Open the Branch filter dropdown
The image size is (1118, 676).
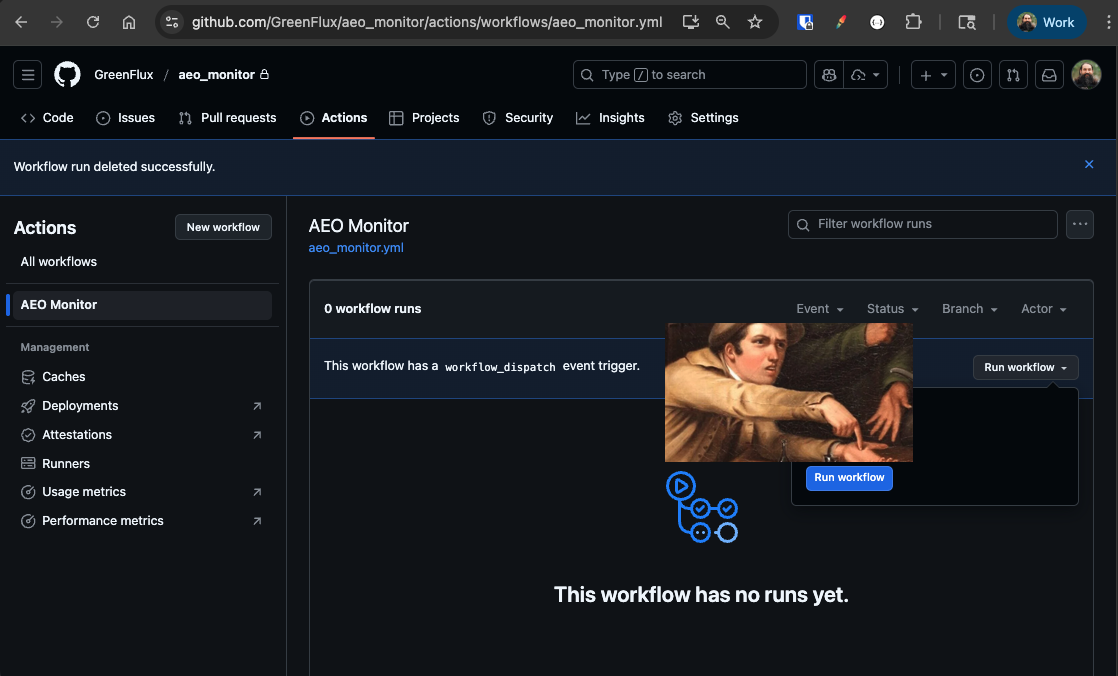[968, 309]
